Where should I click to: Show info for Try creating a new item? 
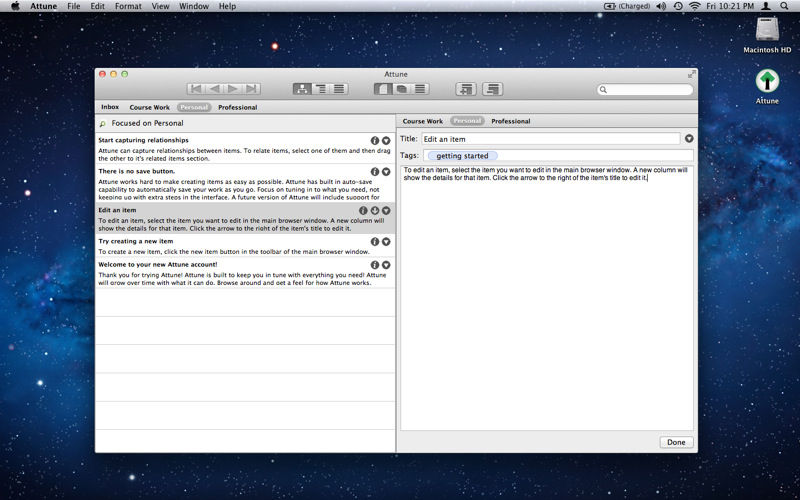pyautogui.click(x=374, y=241)
